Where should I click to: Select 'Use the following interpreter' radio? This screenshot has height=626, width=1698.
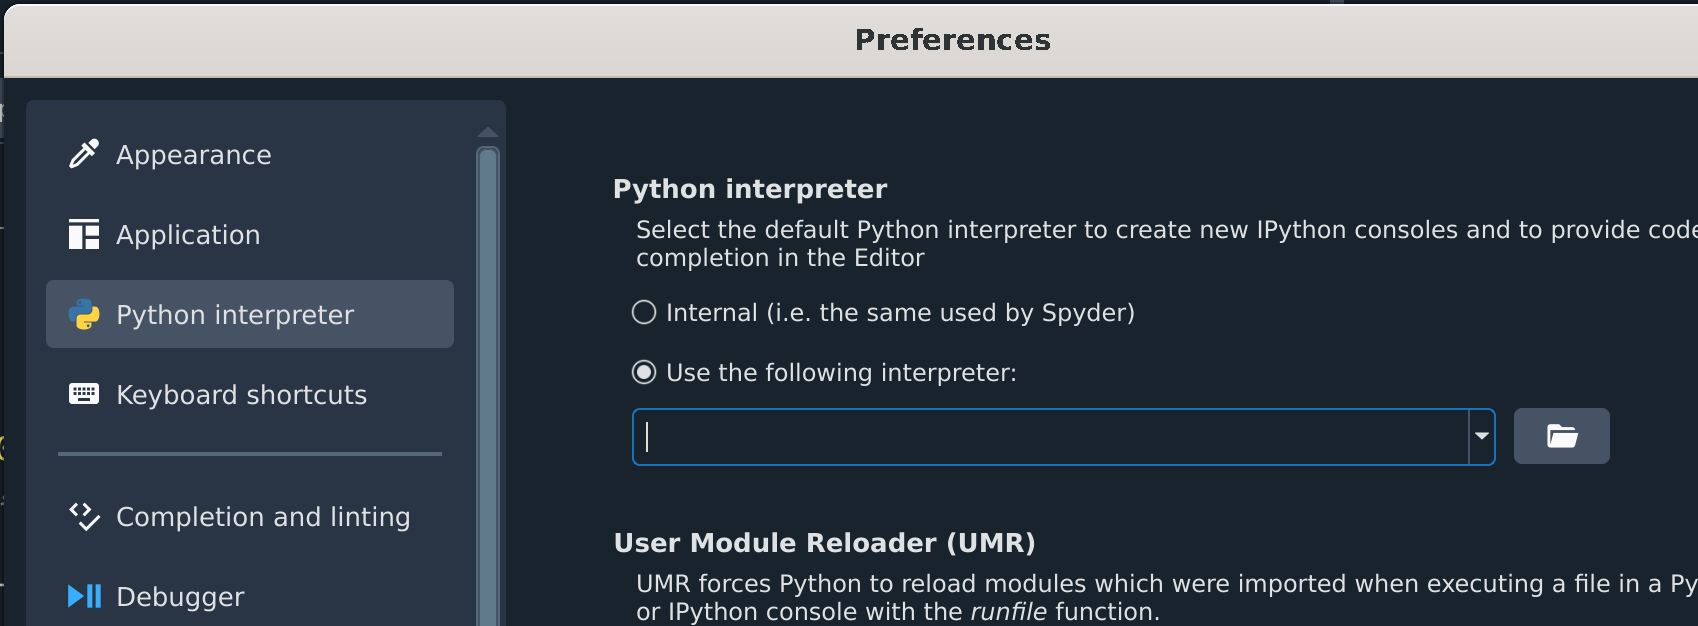[x=644, y=373]
